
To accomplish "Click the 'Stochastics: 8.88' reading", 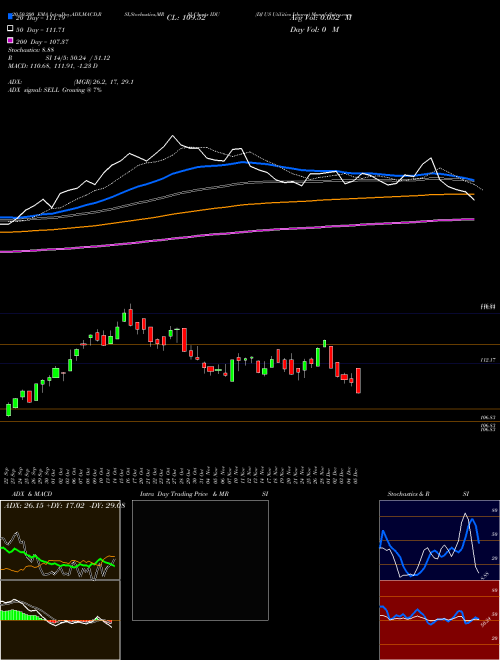I will [x=31, y=50].
